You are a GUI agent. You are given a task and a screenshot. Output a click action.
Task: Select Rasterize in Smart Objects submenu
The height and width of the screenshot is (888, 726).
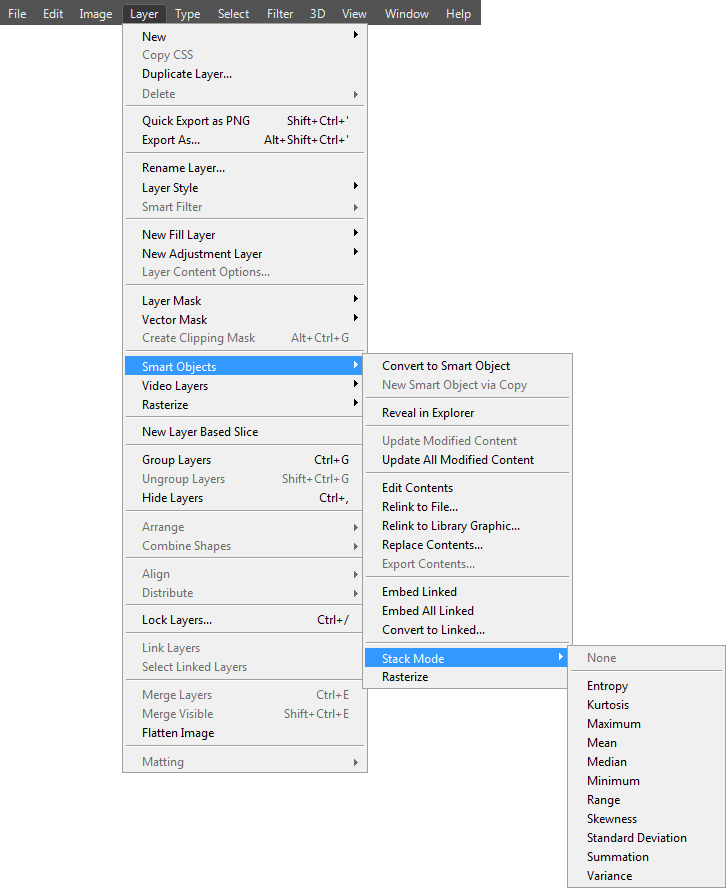click(405, 677)
